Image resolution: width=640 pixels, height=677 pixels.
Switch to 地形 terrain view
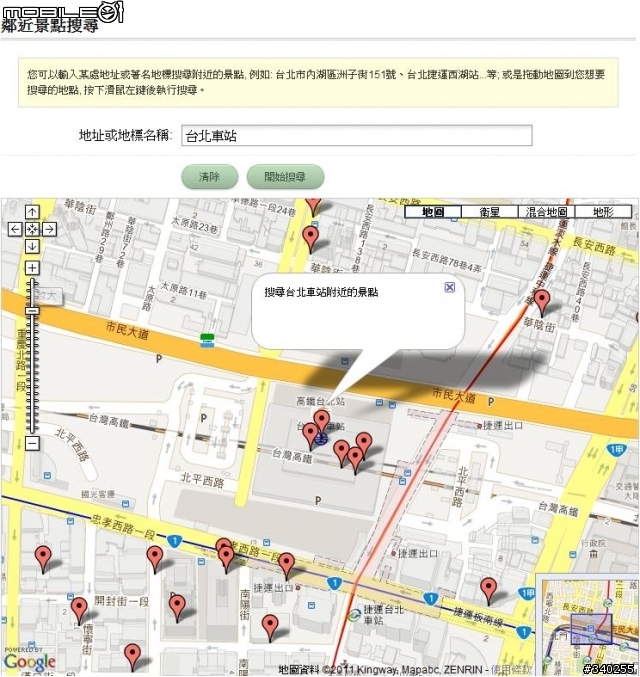[603, 212]
